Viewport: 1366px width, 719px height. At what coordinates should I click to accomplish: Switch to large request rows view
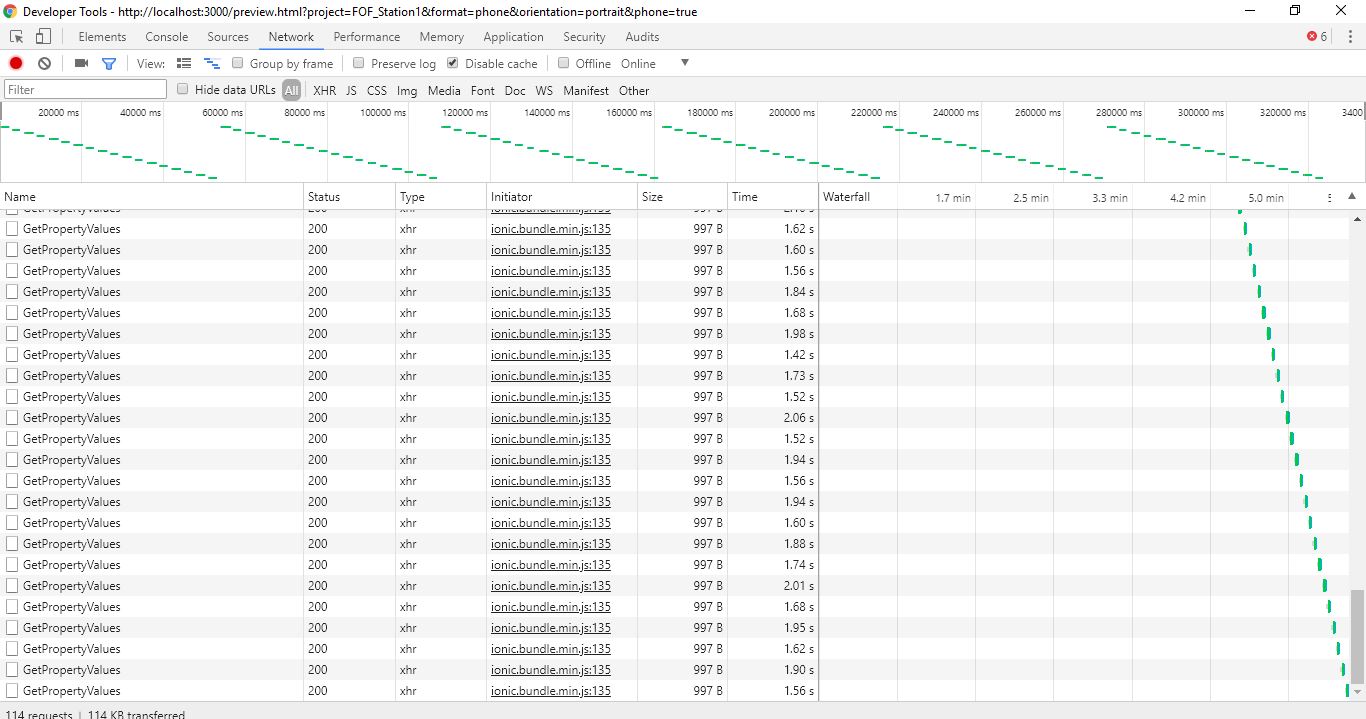pos(184,62)
